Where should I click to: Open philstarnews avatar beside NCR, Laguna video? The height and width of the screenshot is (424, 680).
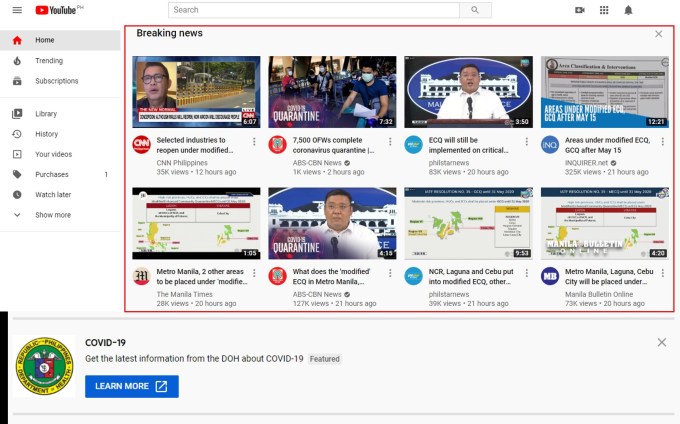pyautogui.click(x=413, y=276)
